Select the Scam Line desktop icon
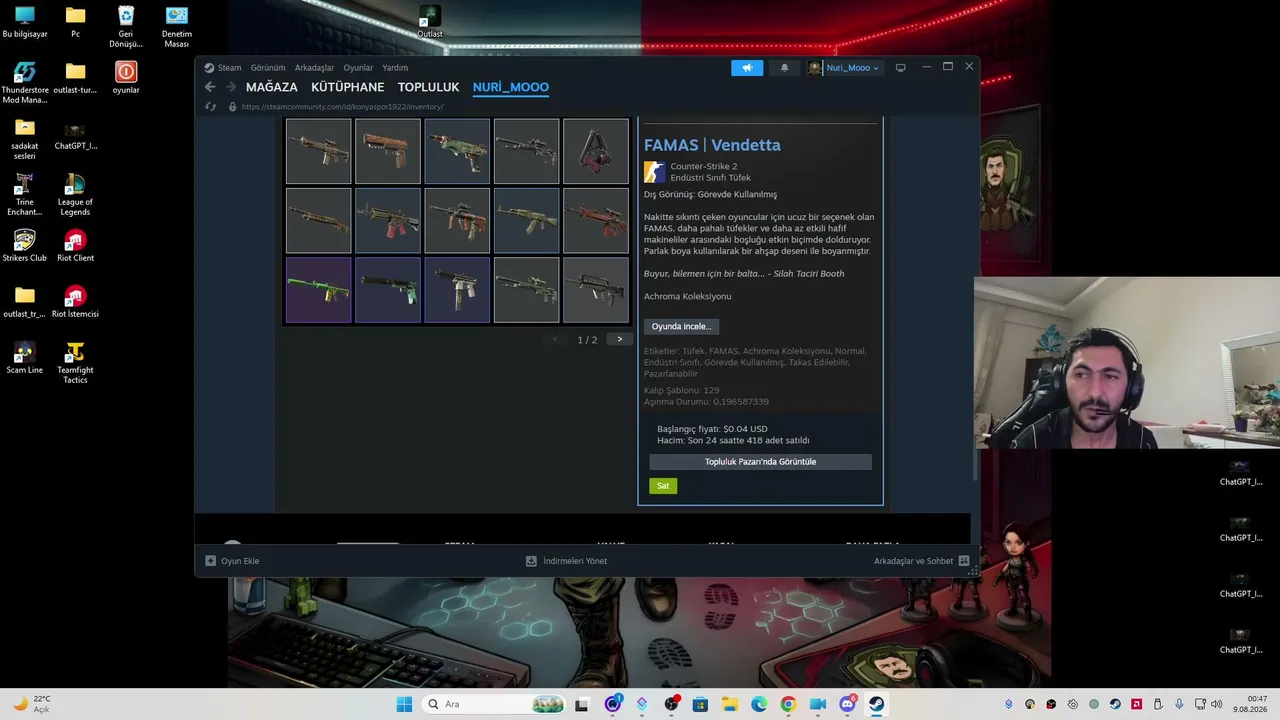The height and width of the screenshot is (720, 1280). tap(25, 358)
